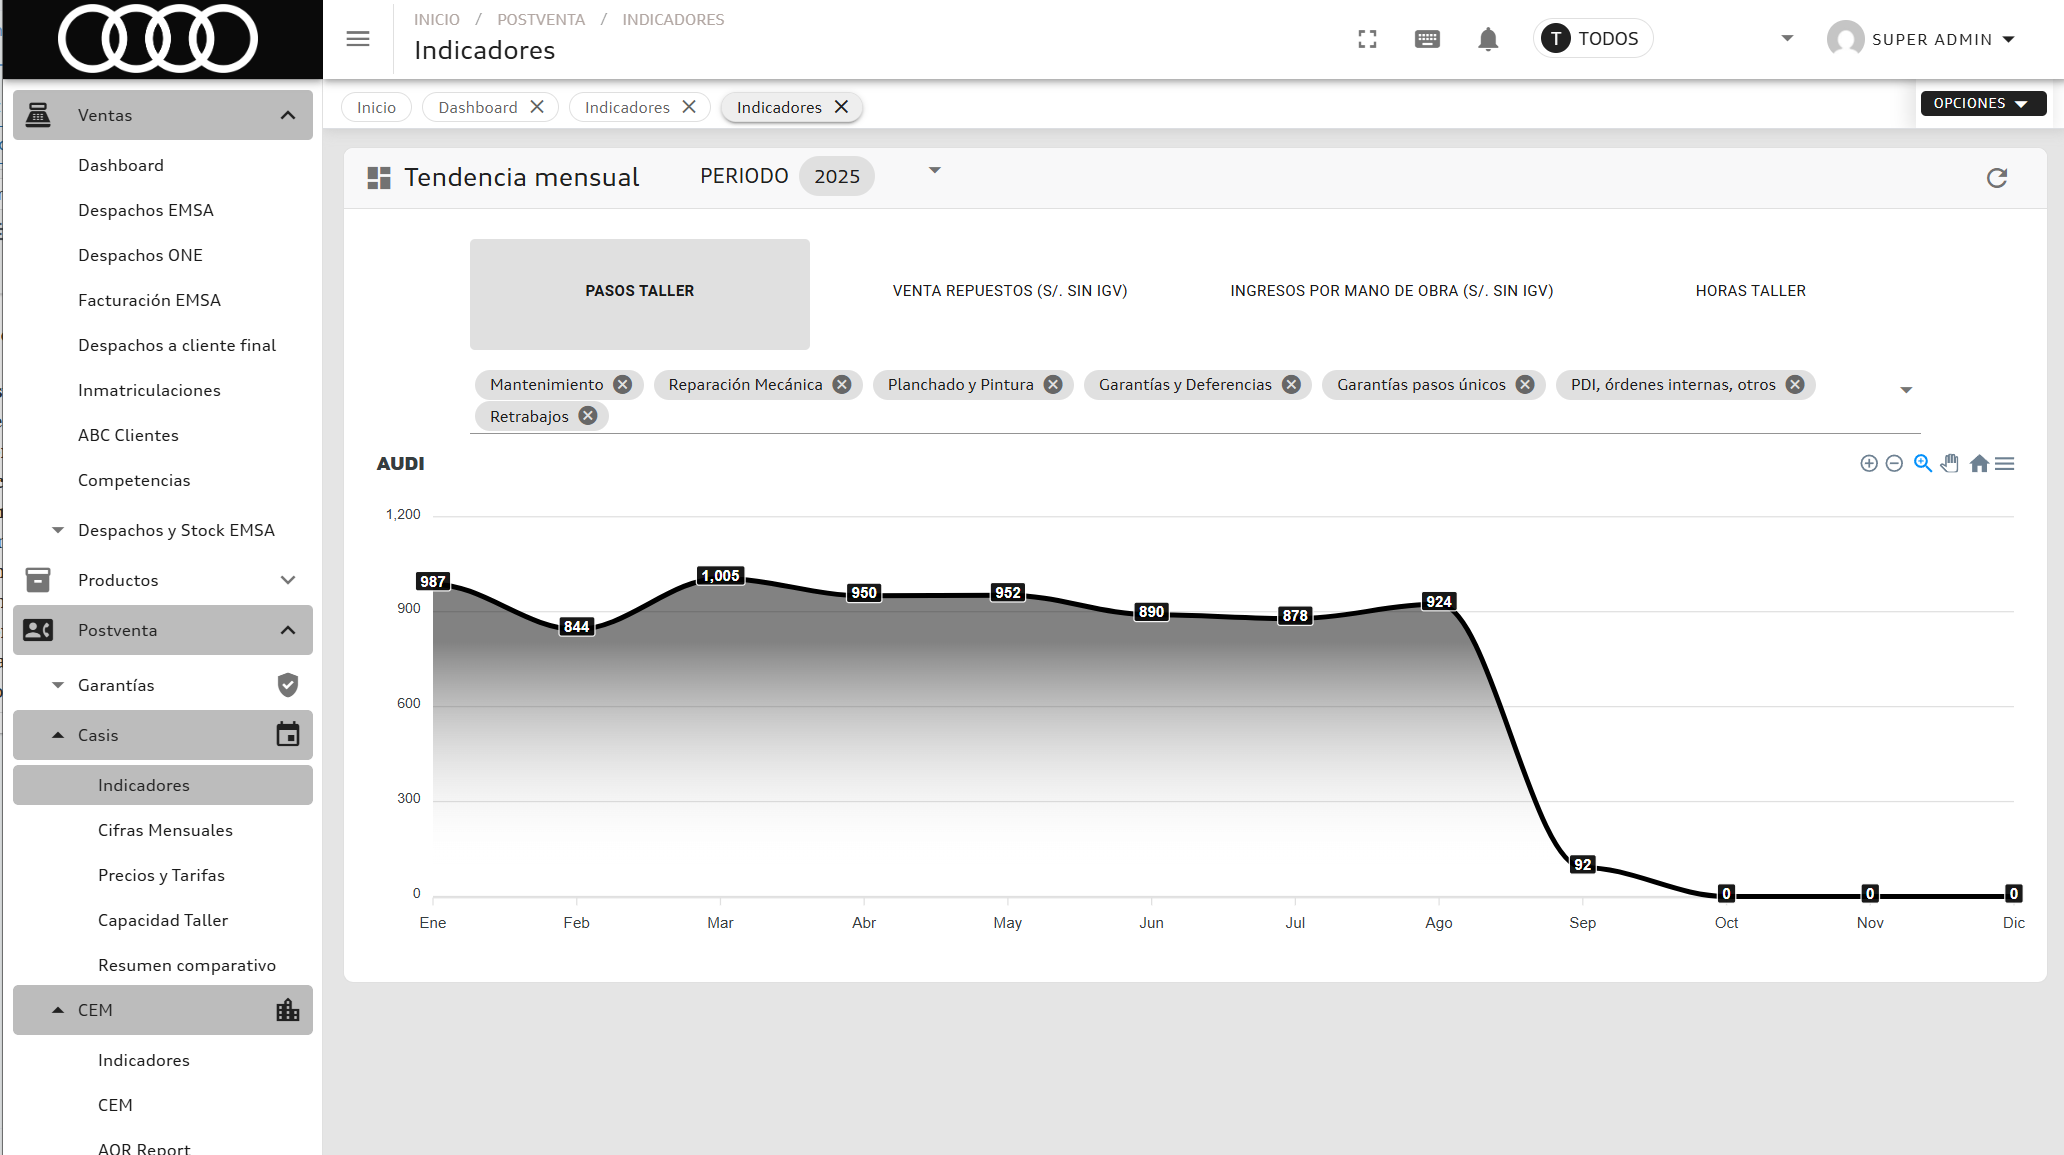
Task: Click the Inicio breadcrumb chip
Action: click(376, 107)
